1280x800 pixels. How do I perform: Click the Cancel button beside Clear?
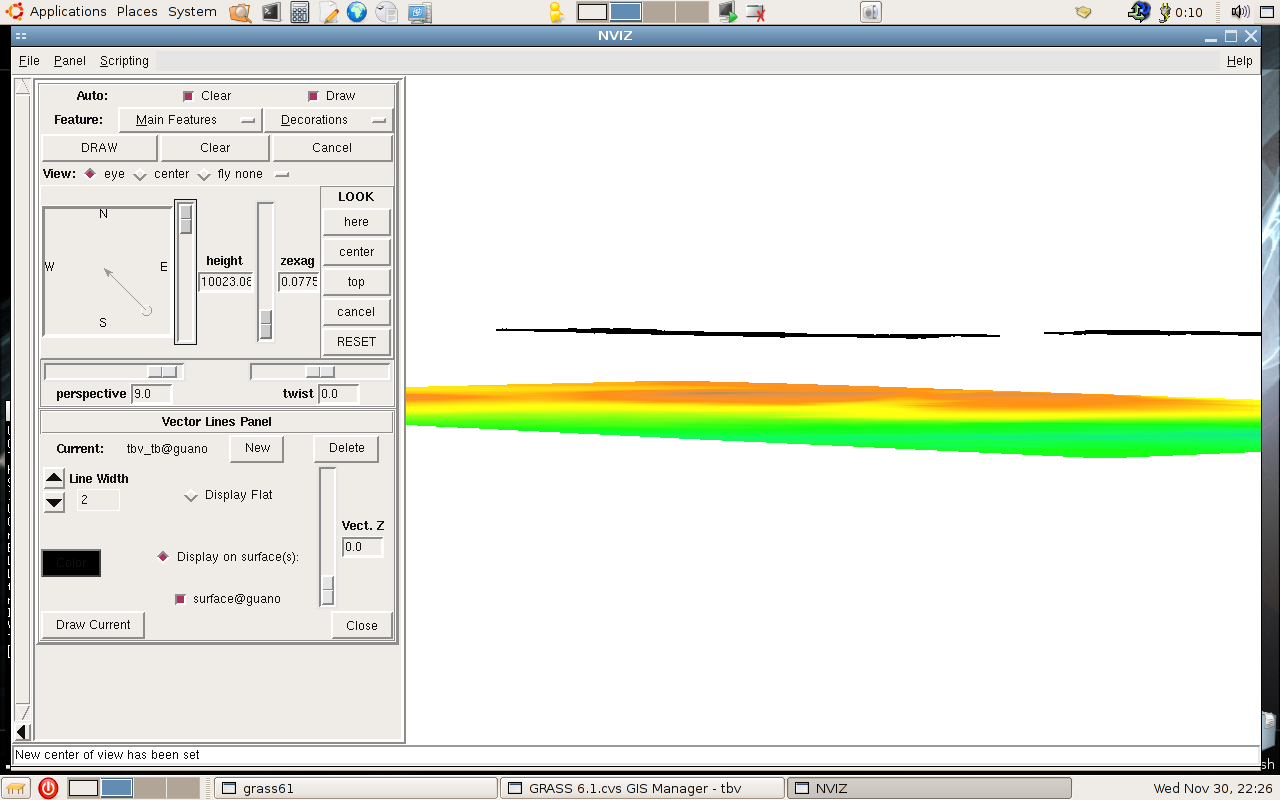click(332, 148)
